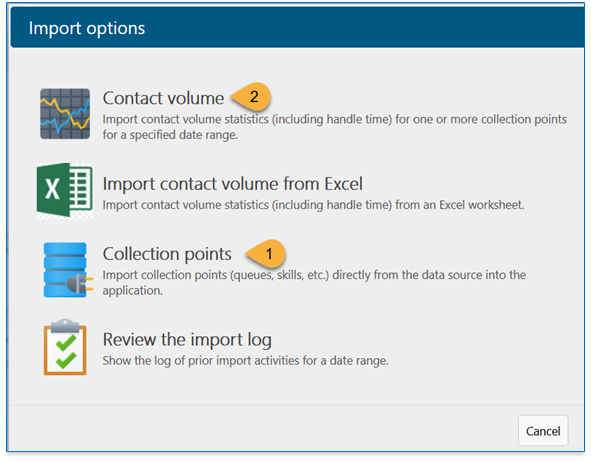Click the bottom green checkmark on clipboard
Viewport: 591px width, 462px height.
tap(66, 360)
